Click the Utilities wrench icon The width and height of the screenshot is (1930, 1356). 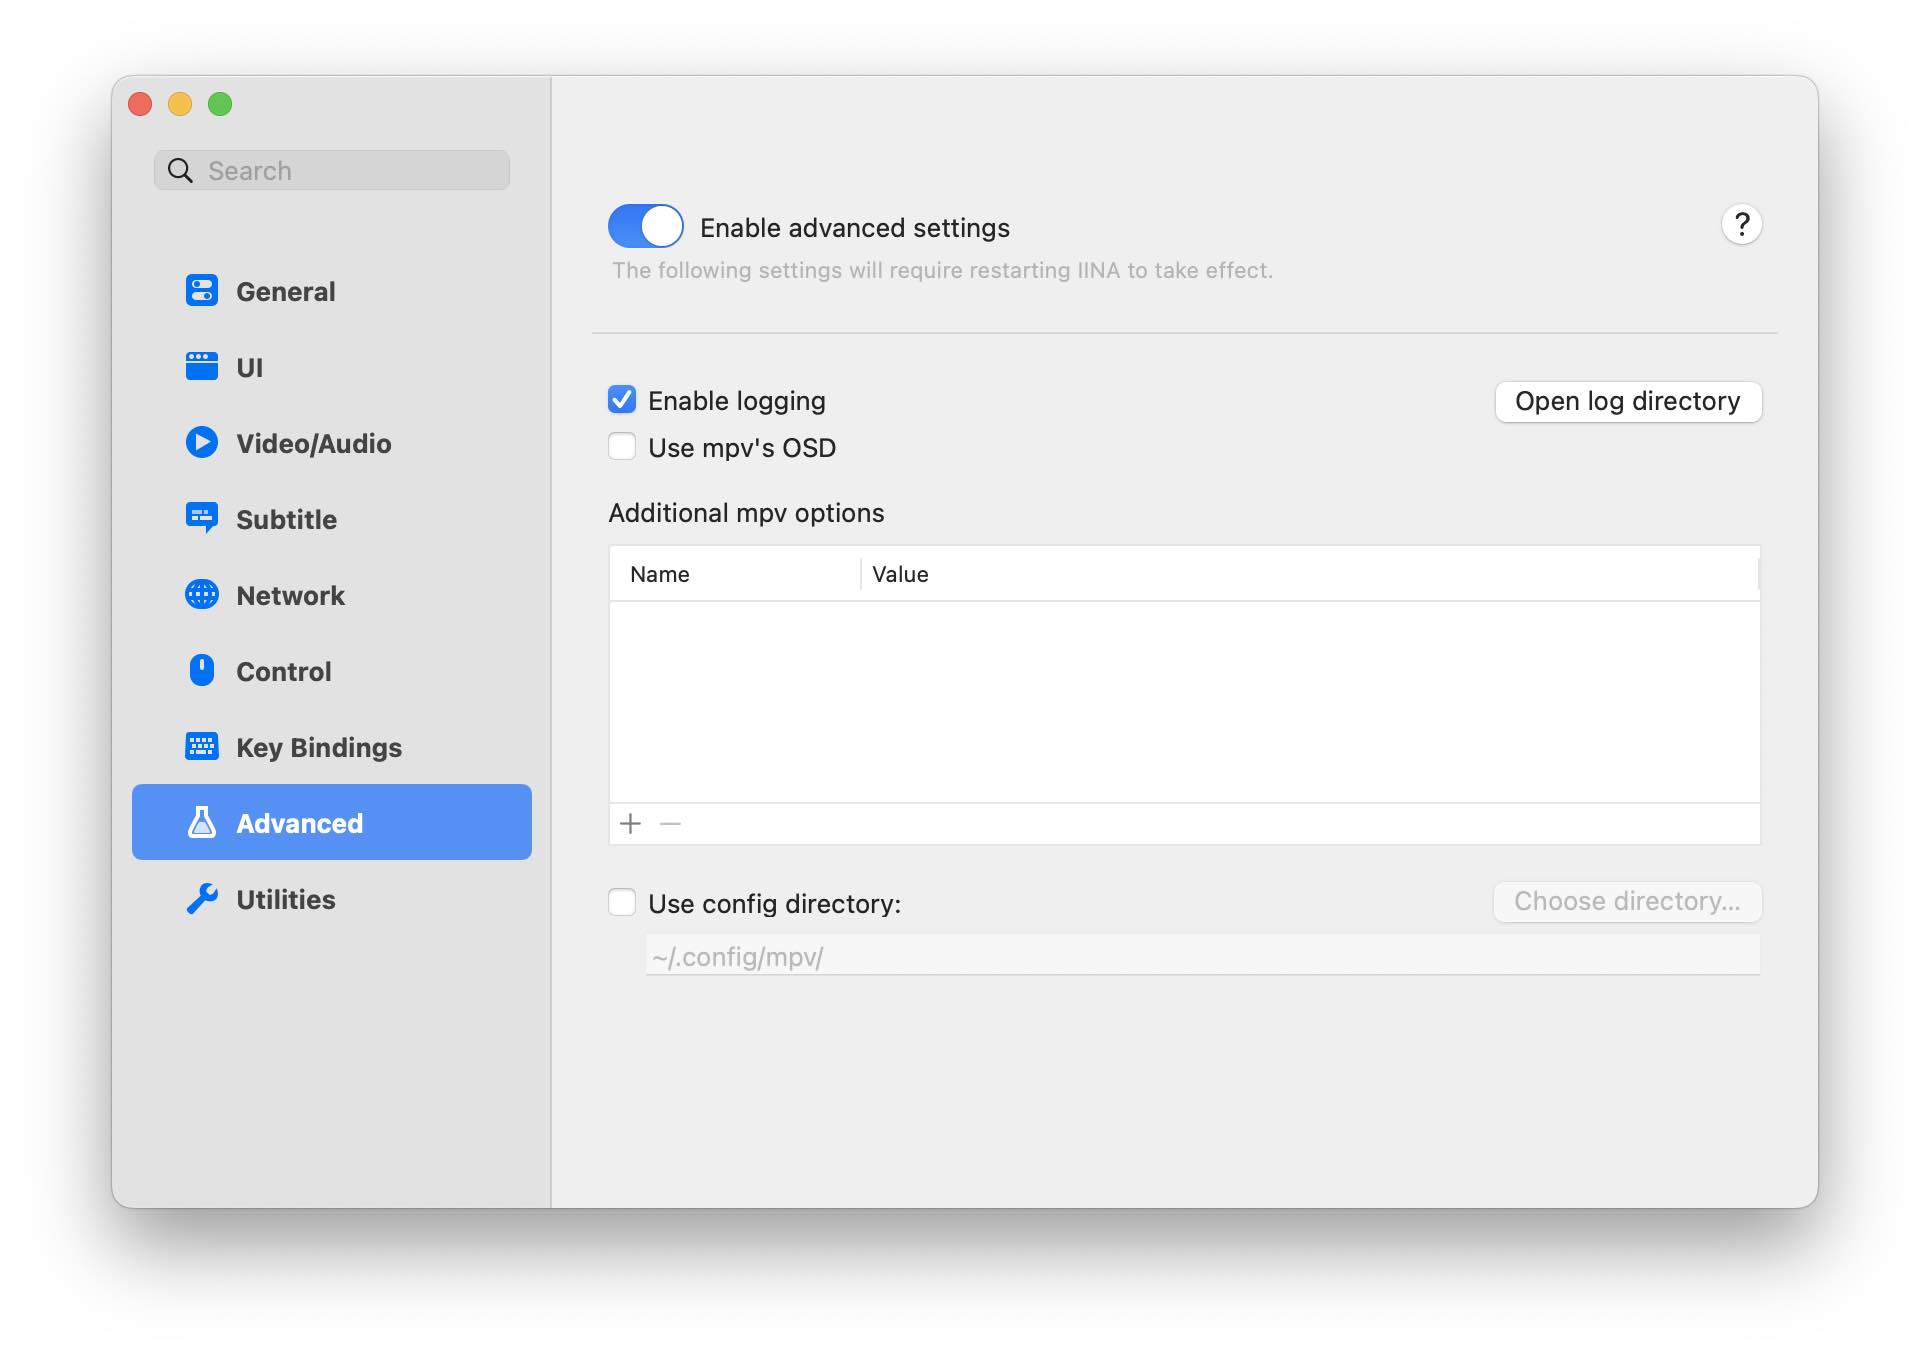pyautogui.click(x=202, y=898)
